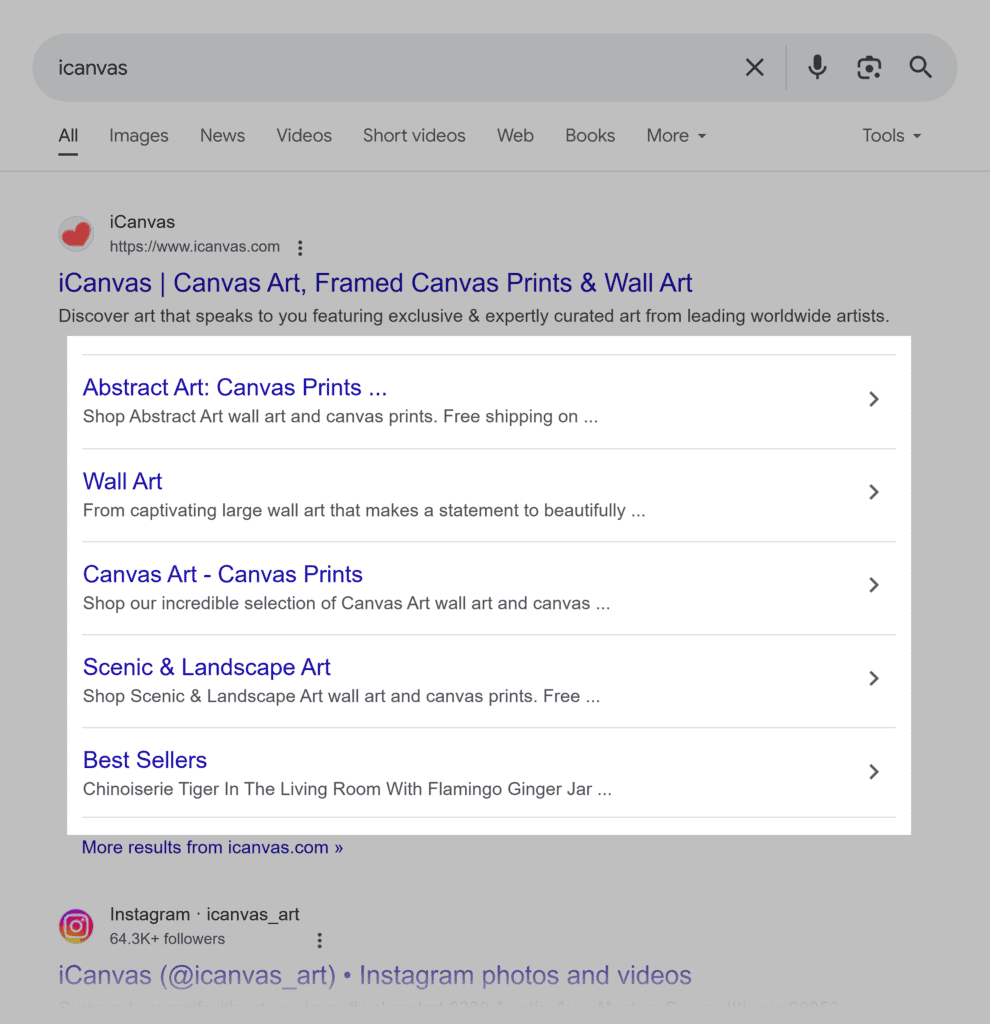Screen dimensions: 990x1024
Task: Open the More tab dropdown
Action: [676, 135]
